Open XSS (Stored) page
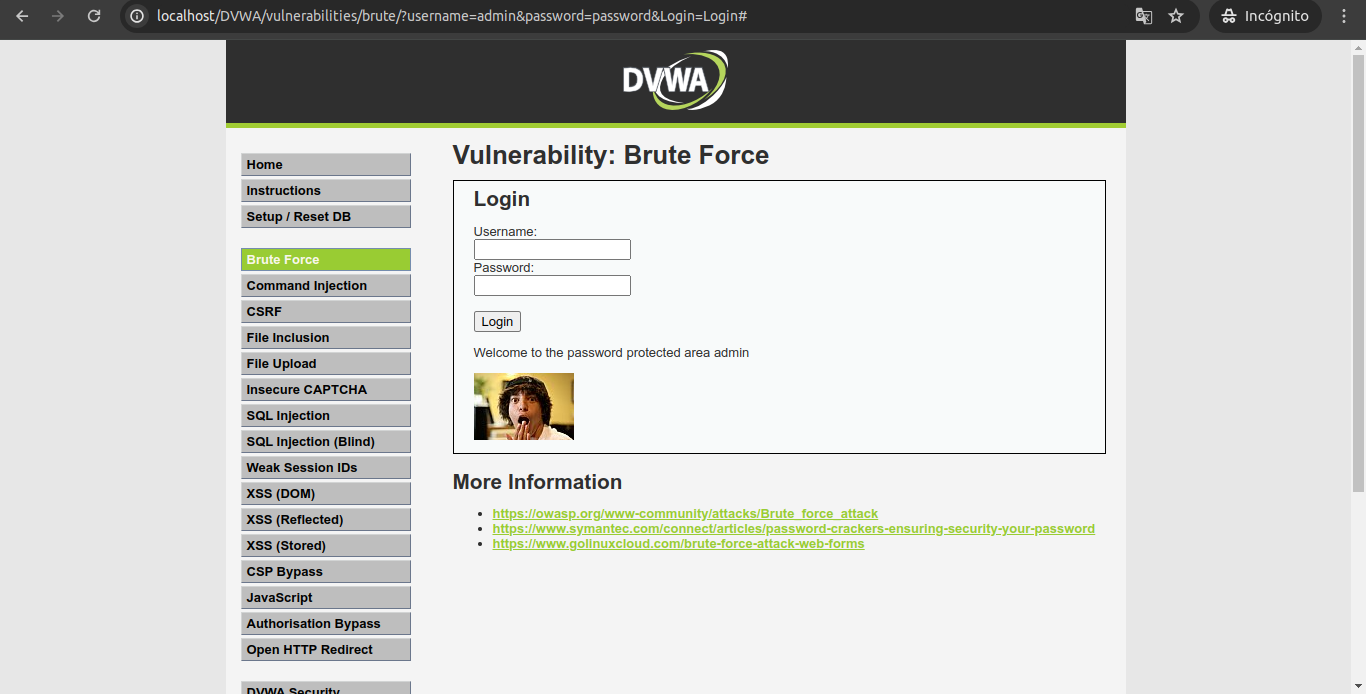The width and height of the screenshot is (1366, 694). coord(326,546)
